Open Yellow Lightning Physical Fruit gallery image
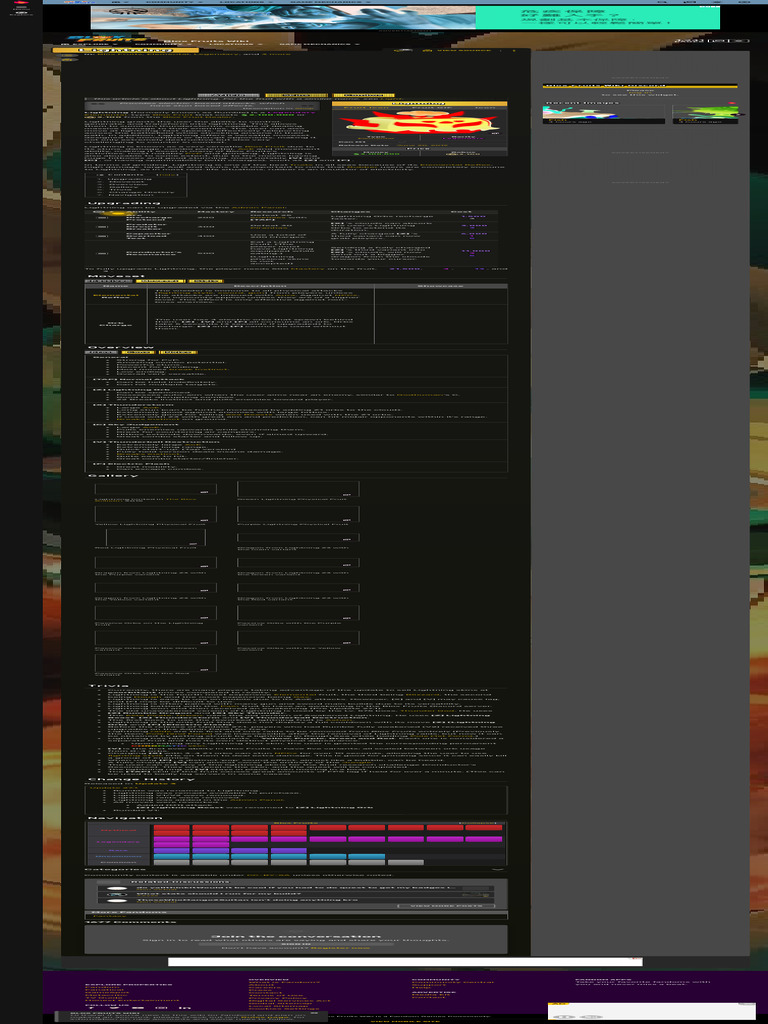 click(x=155, y=514)
